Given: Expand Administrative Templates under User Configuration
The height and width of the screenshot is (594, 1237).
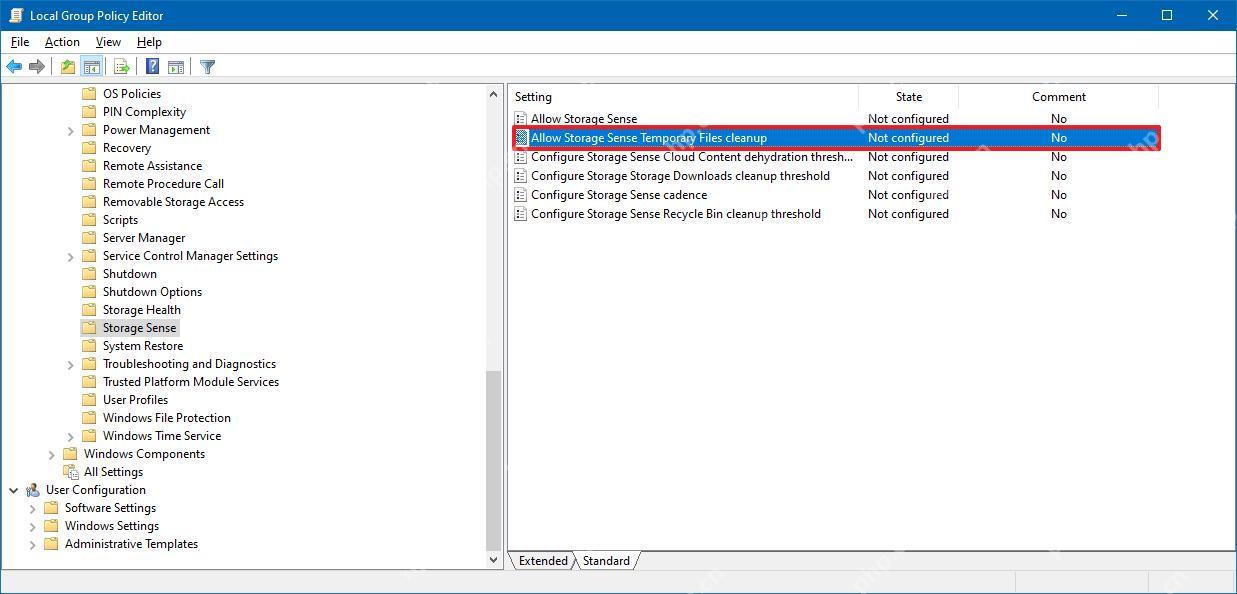Looking at the screenshot, I should coord(32,544).
